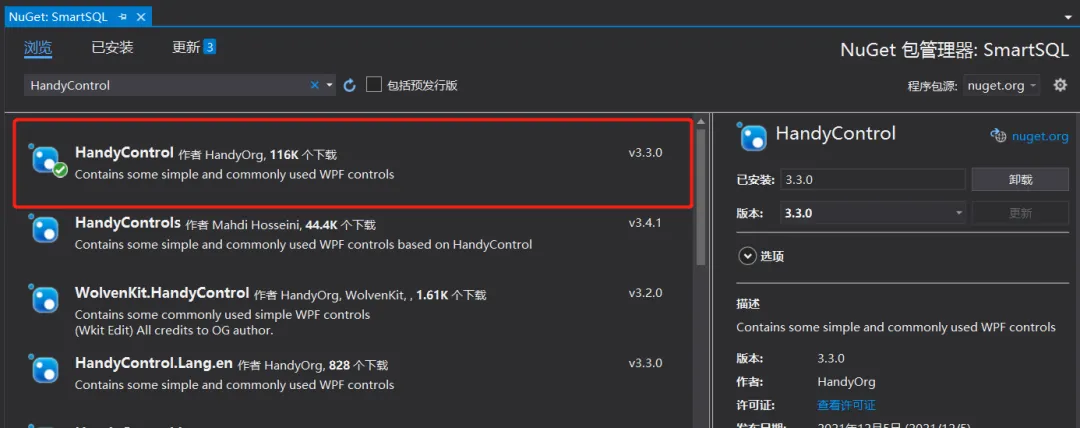Click the updates count badge 3
This screenshot has height=428, width=1080.
(x=209, y=47)
